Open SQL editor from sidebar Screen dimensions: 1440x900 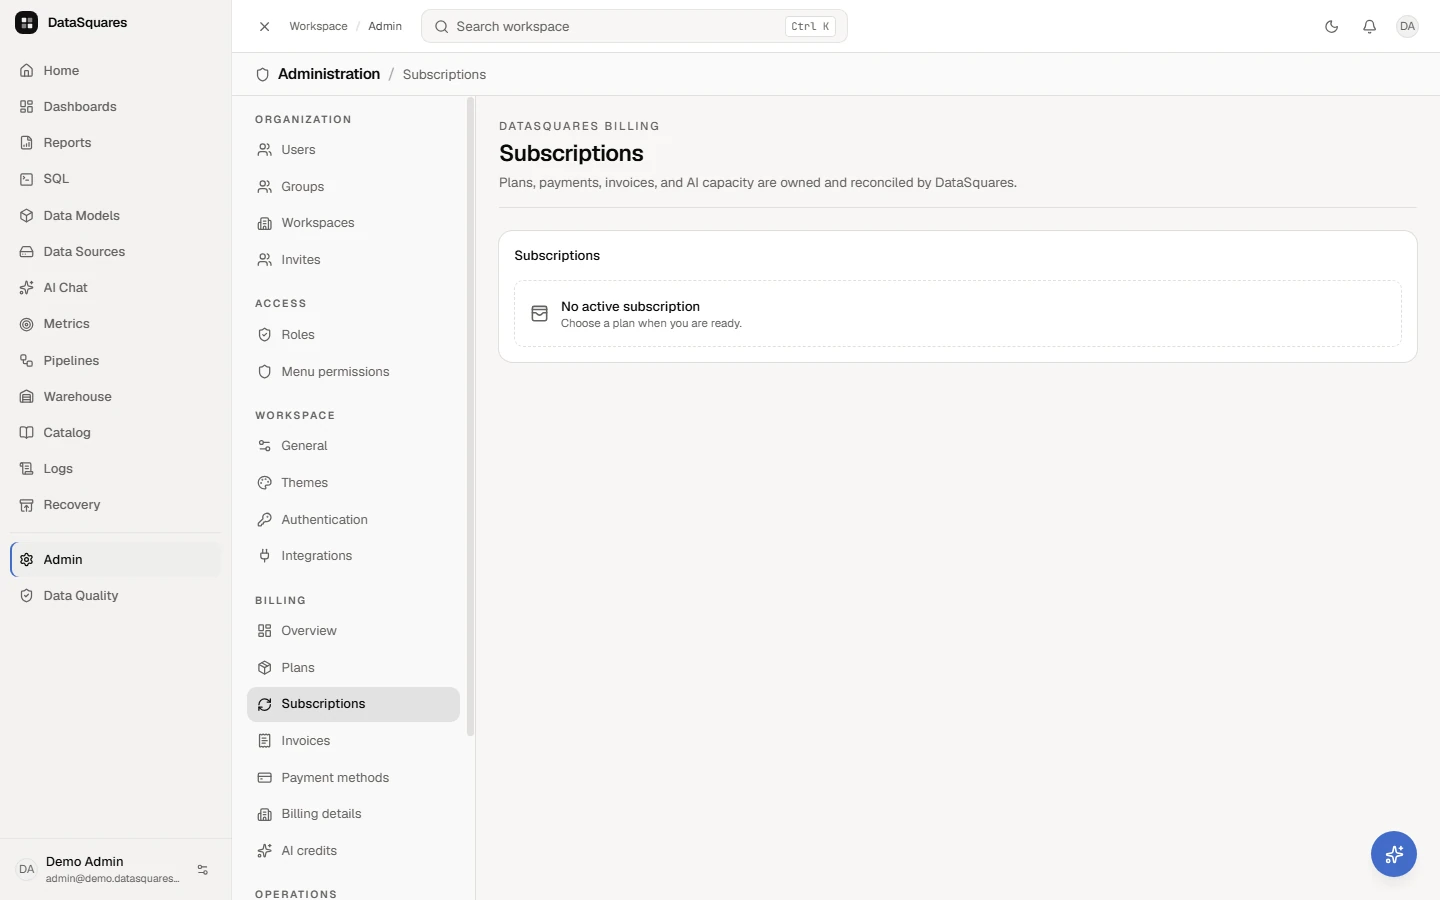coord(115,179)
